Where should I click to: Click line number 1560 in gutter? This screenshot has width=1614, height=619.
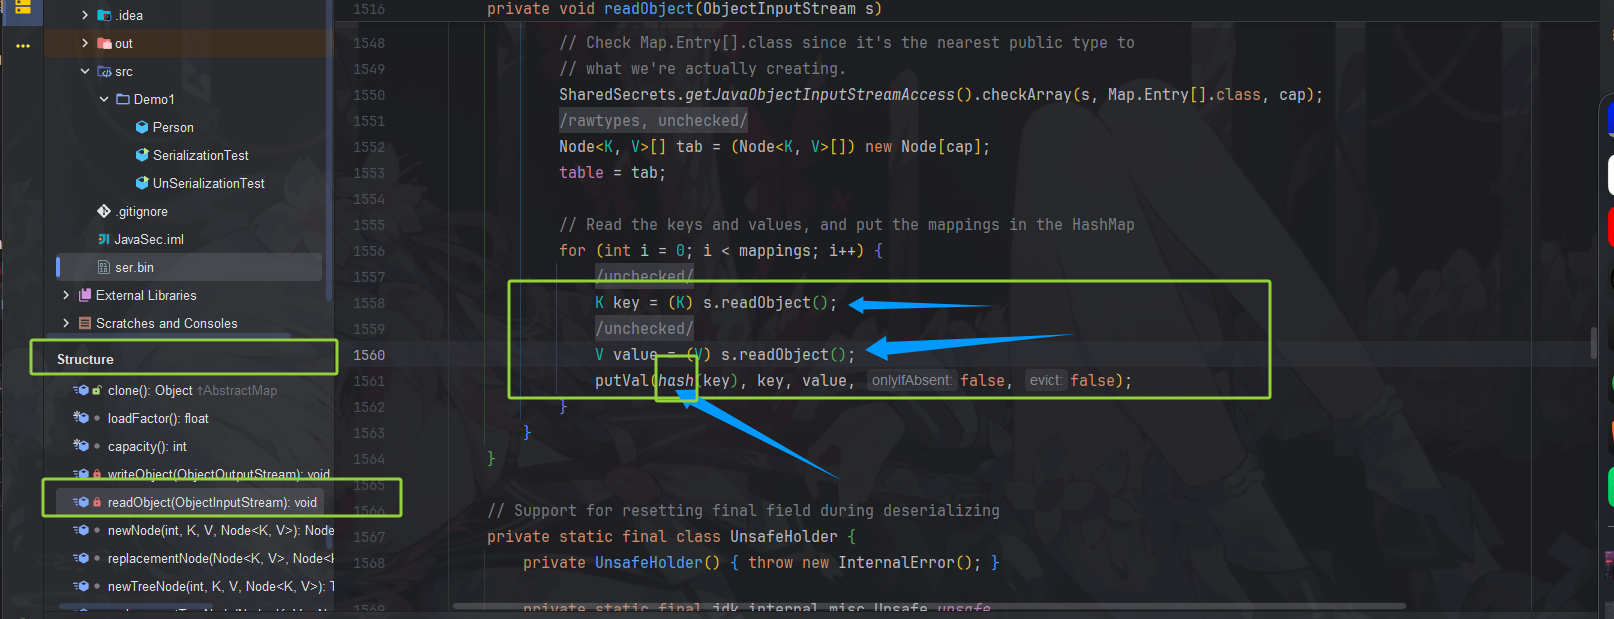[x=369, y=355]
